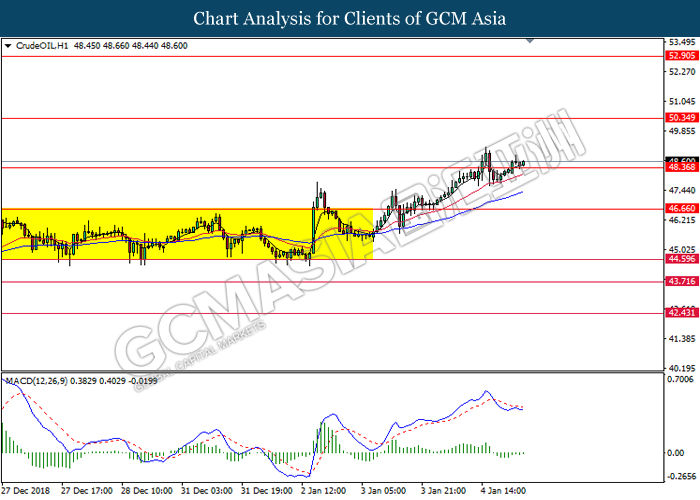Click the 0.00 MACD scale value

pos(675,453)
